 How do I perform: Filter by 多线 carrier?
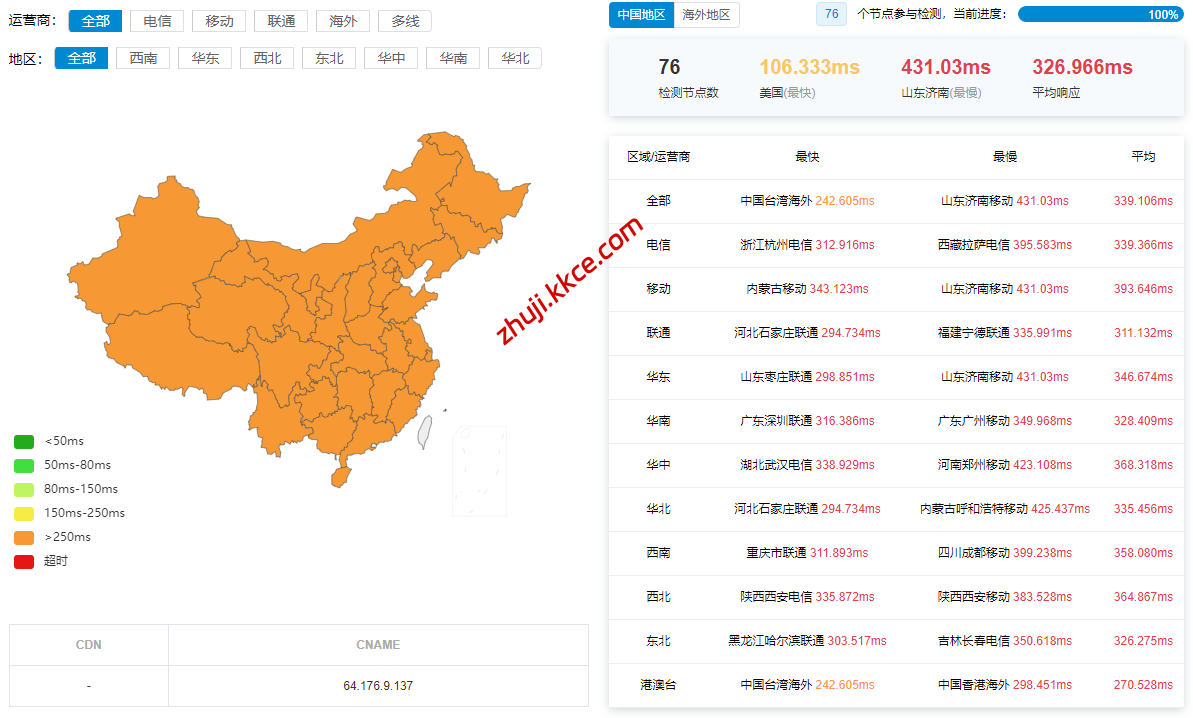tap(405, 21)
